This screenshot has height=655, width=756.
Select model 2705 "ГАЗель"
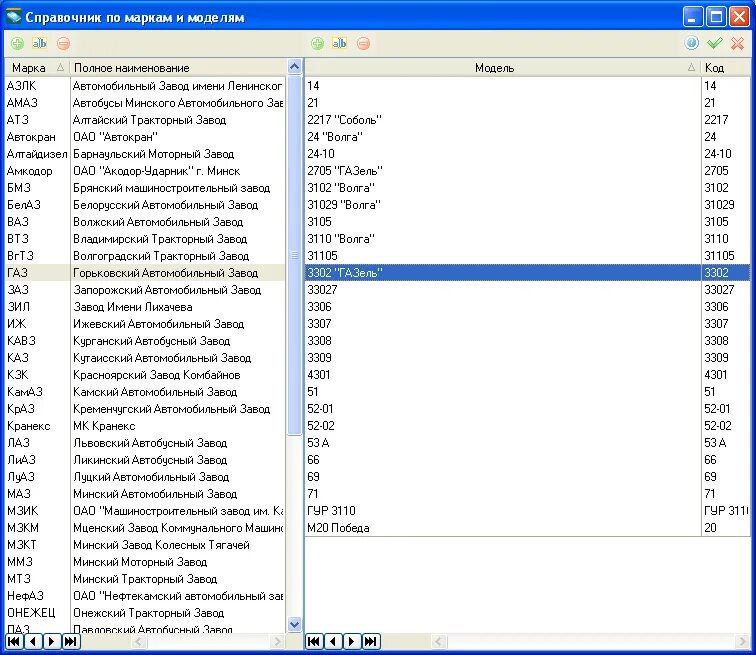click(503, 171)
